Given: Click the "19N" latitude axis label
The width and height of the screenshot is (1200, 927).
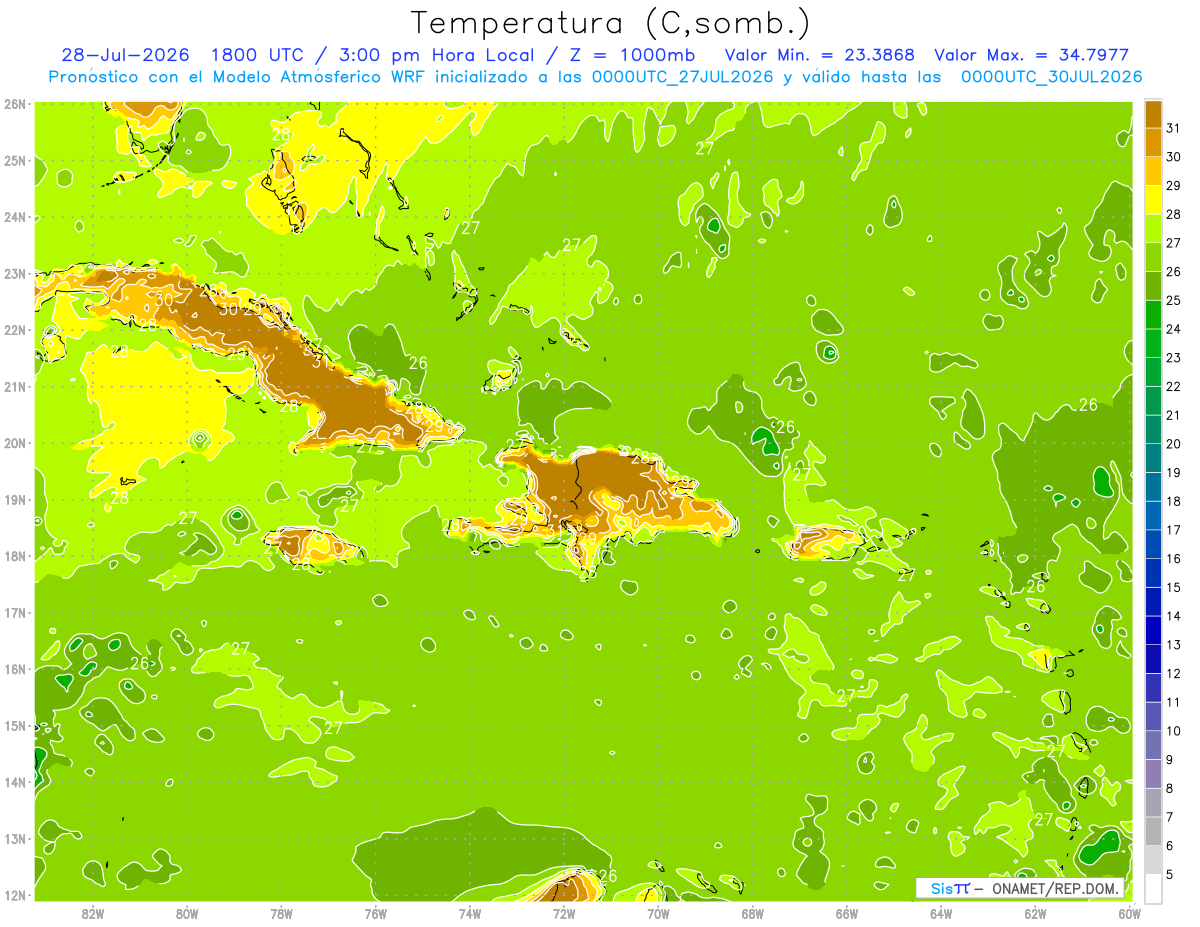Looking at the screenshot, I should tap(14, 500).
